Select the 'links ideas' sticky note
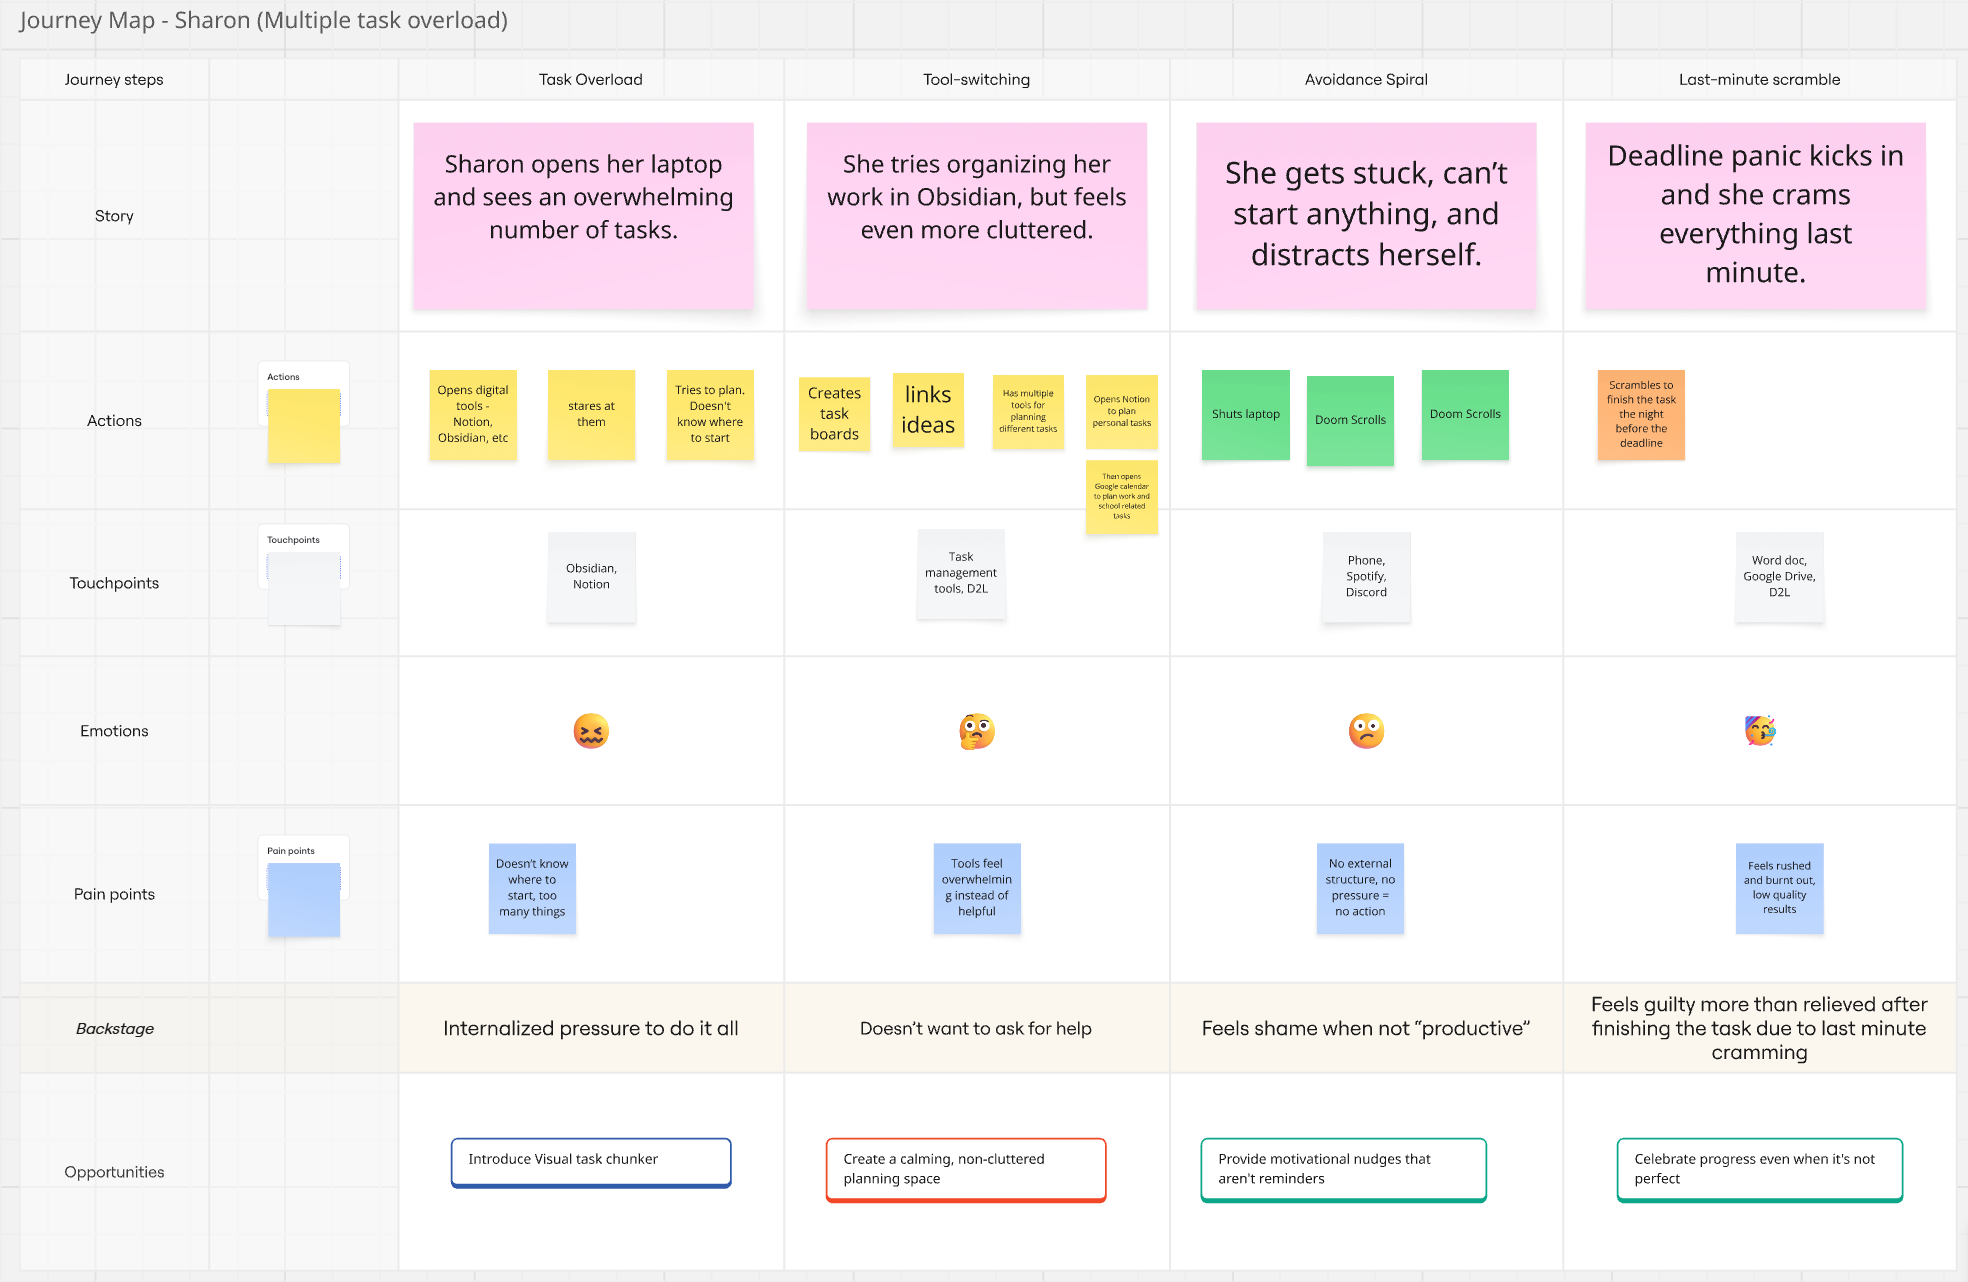The image size is (1968, 1282). pyautogui.click(x=928, y=410)
